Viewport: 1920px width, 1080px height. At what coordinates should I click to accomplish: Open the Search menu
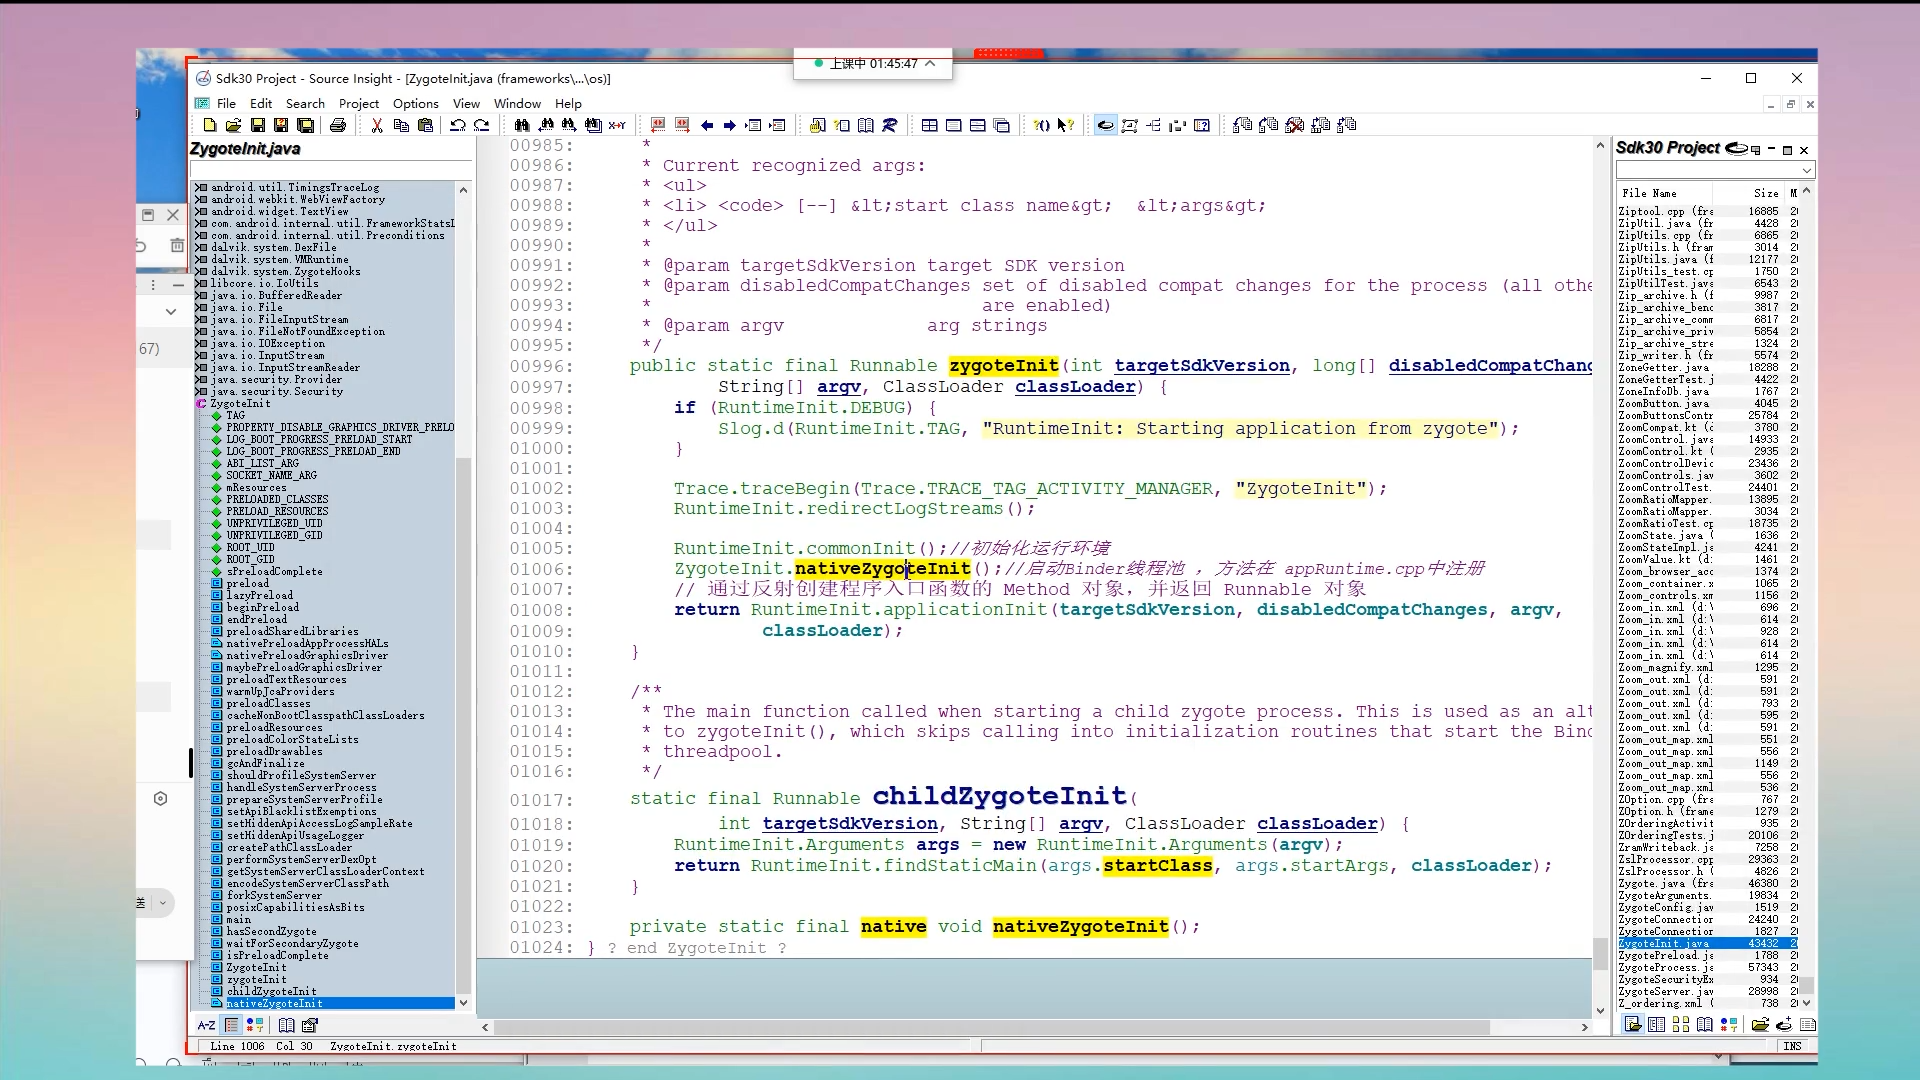305,103
